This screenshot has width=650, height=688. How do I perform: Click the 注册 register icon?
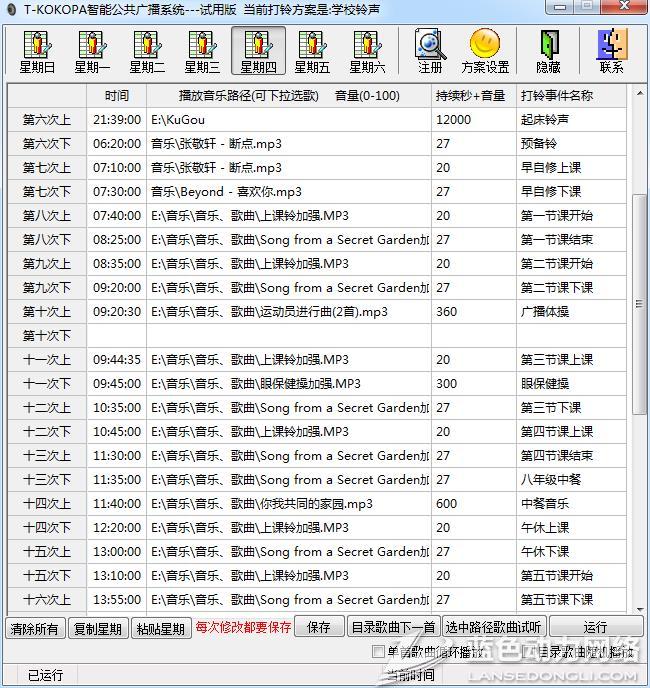(x=430, y=51)
